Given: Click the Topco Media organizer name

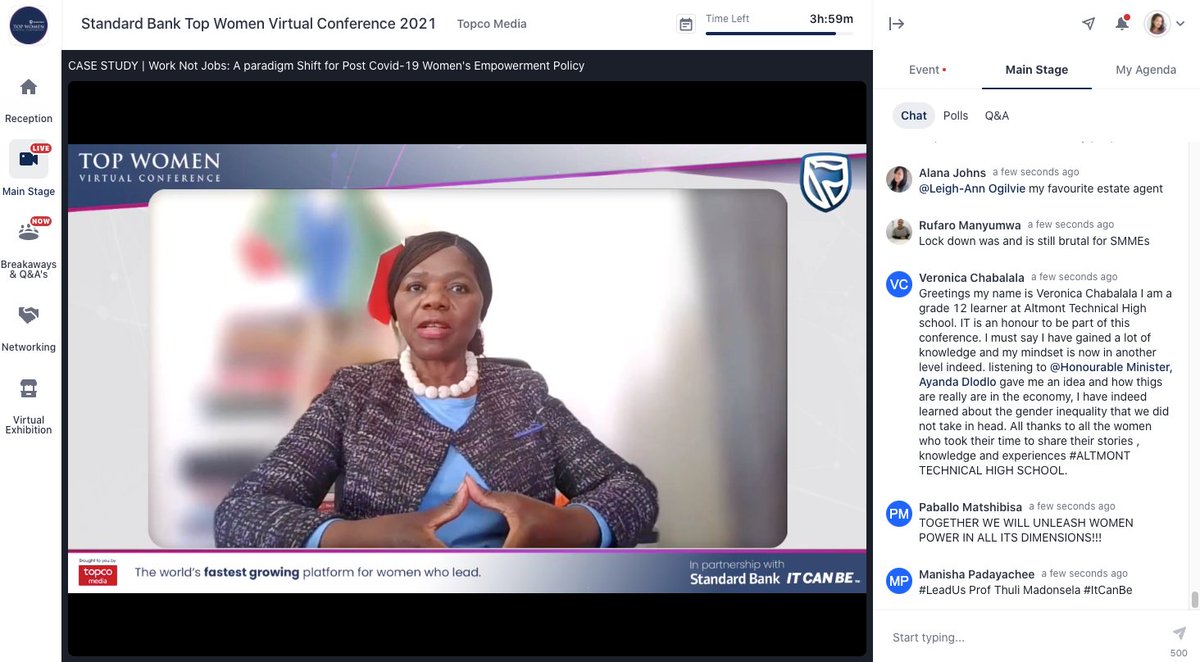Looking at the screenshot, I should point(492,24).
